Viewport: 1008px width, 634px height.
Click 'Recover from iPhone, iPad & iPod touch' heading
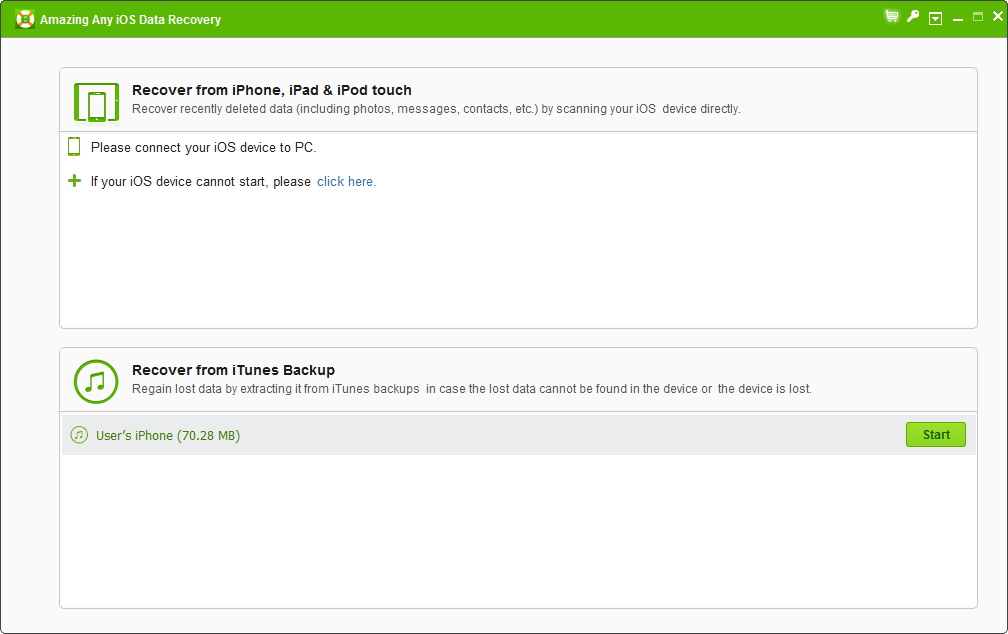tap(271, 90)
